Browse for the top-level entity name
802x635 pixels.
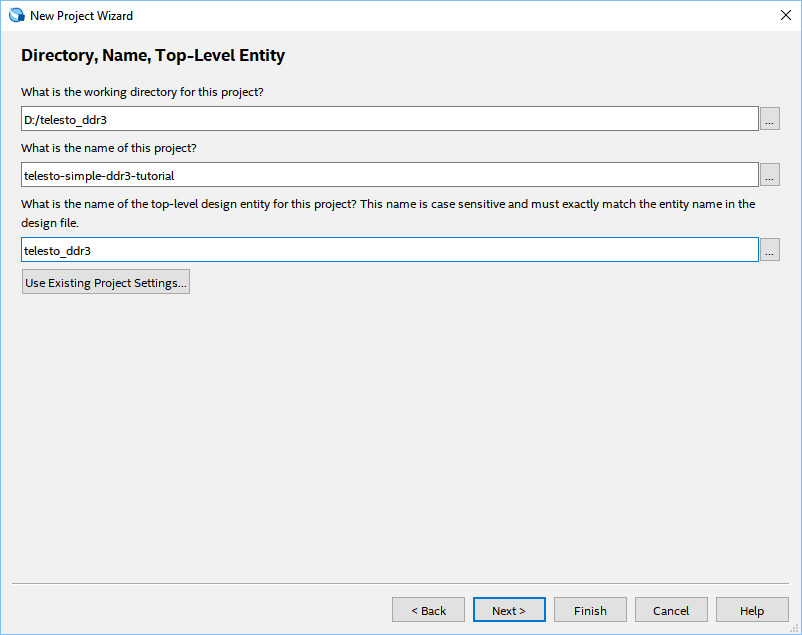(x=770, y=250)
